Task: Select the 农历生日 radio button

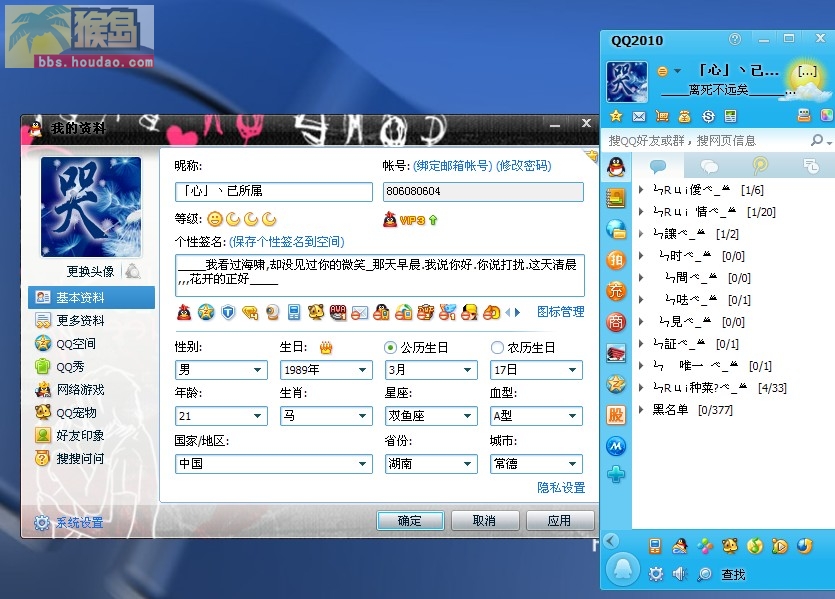Action: (x=497, y=348)
